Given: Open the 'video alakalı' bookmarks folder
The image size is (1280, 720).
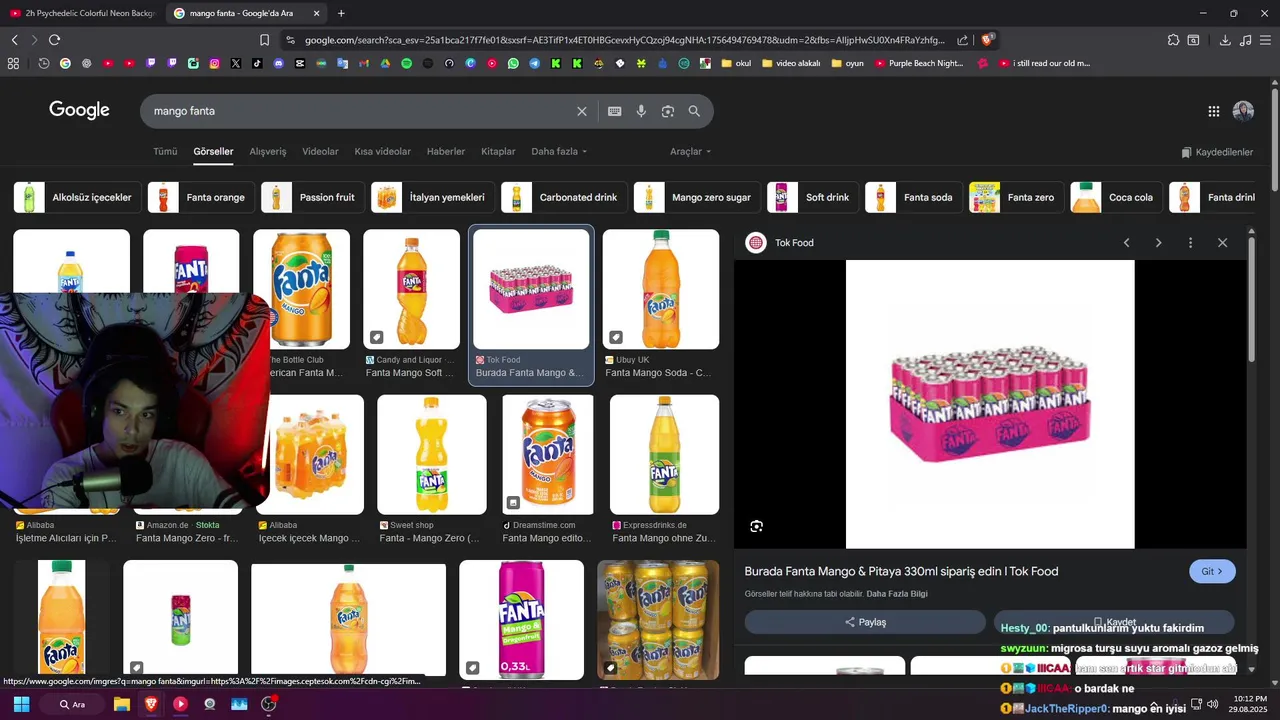Looking at the screenshot, I should [x=791, y=63].
